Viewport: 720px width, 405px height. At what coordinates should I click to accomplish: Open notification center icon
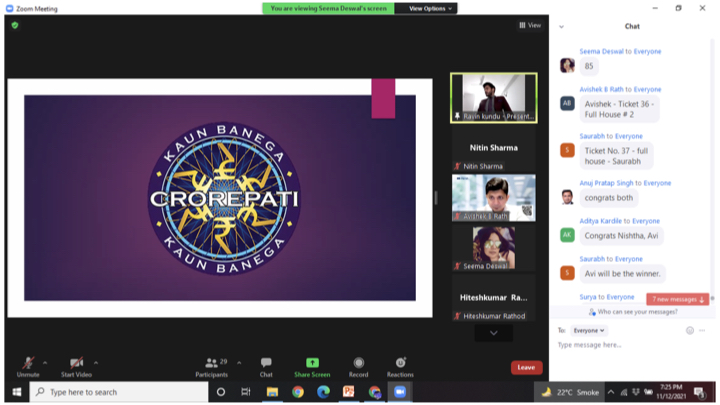click(x=699, y=392)
